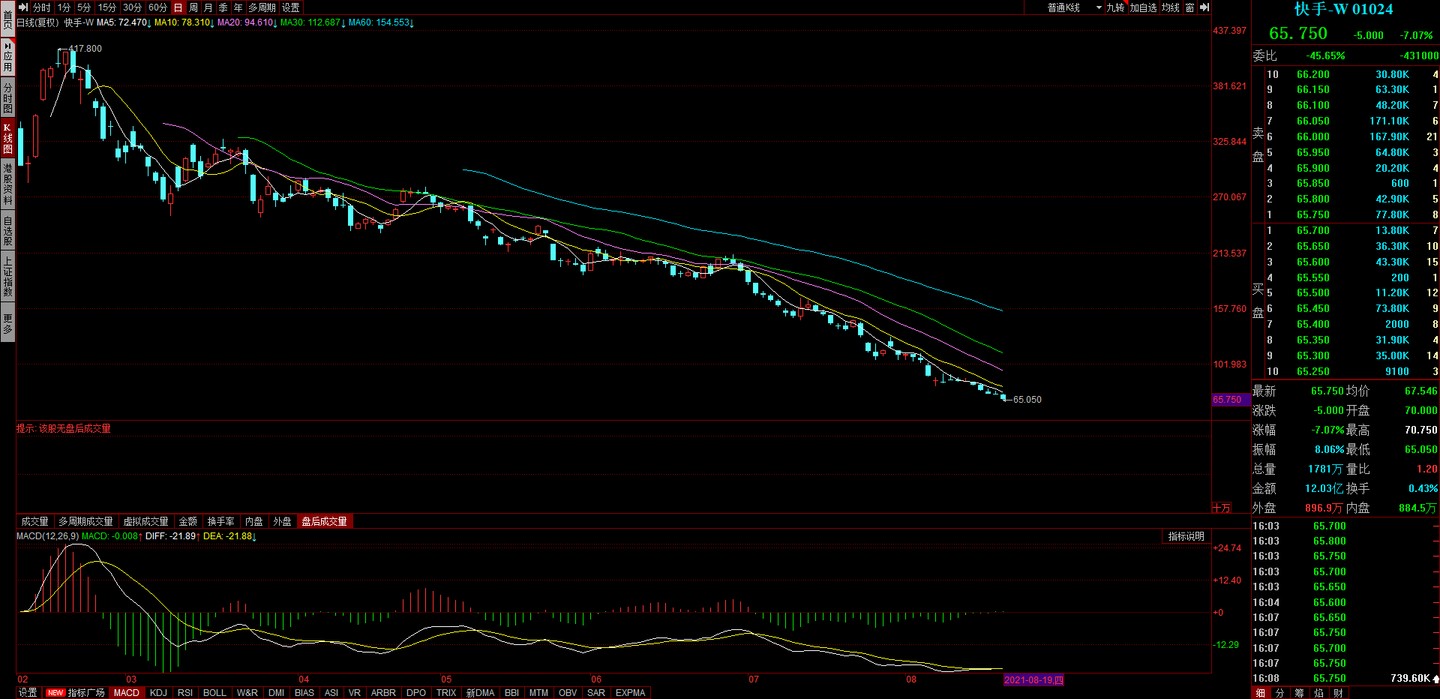This screenshot has width=1440, height=699.
Task: Click 加自选 to add to watchlist
Action: point(1143,7)
